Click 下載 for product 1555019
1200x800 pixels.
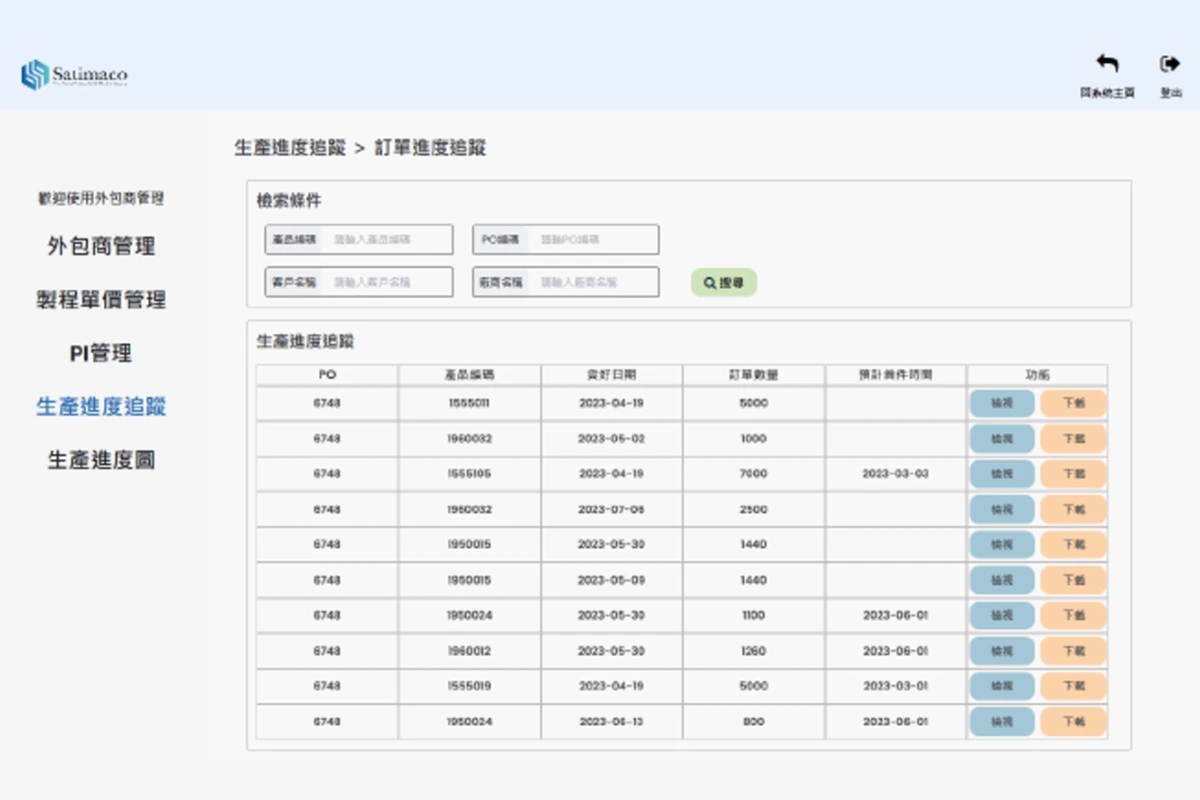click(x=1073, y=687)
